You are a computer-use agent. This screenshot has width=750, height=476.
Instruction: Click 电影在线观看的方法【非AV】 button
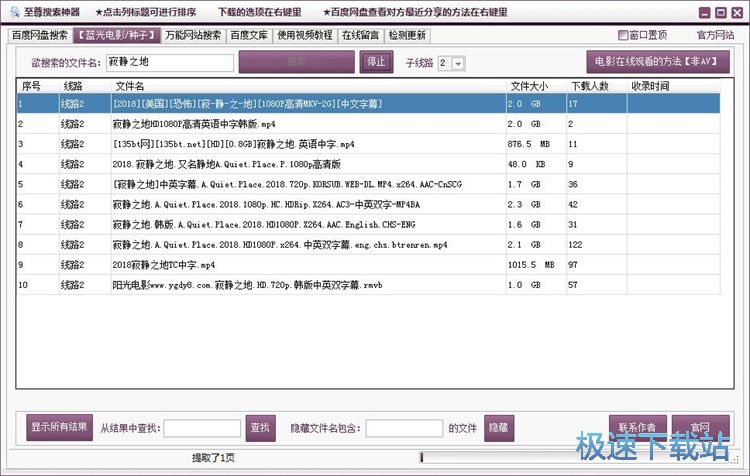[x=658, y=62]
